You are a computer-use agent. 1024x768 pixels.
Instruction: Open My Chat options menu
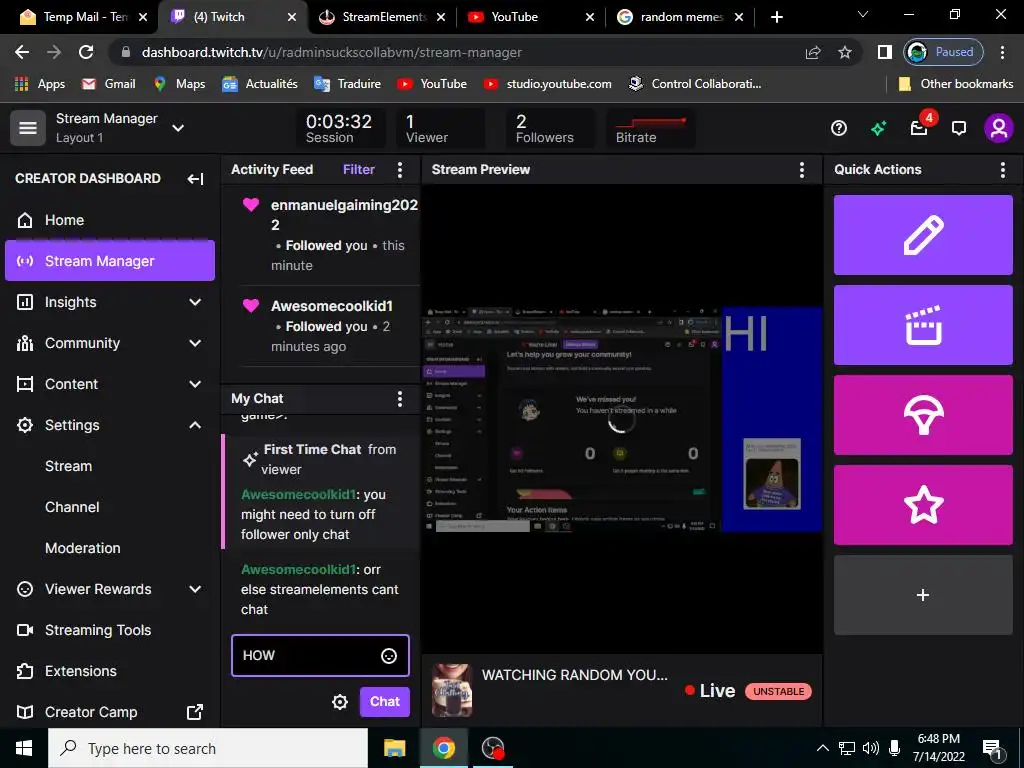point(400,398)
